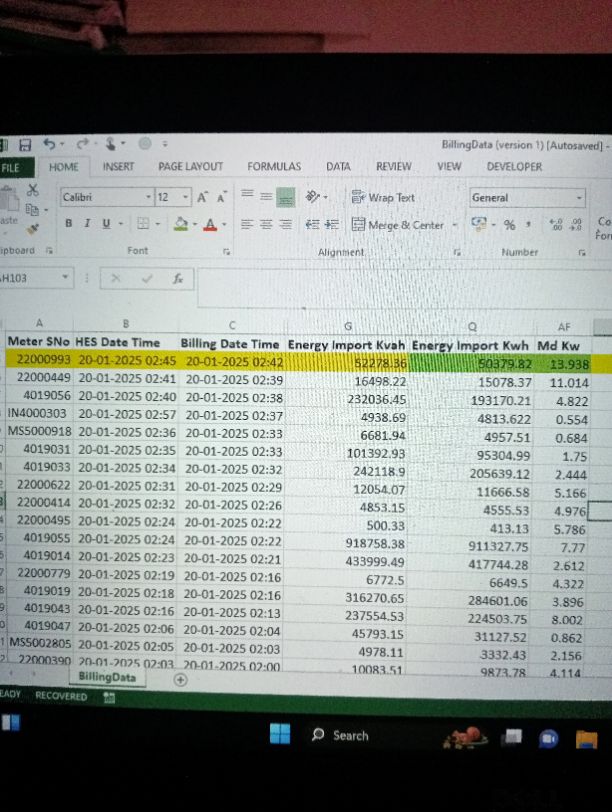Open the Name Box dropdown arrow

tap(65, 277)
